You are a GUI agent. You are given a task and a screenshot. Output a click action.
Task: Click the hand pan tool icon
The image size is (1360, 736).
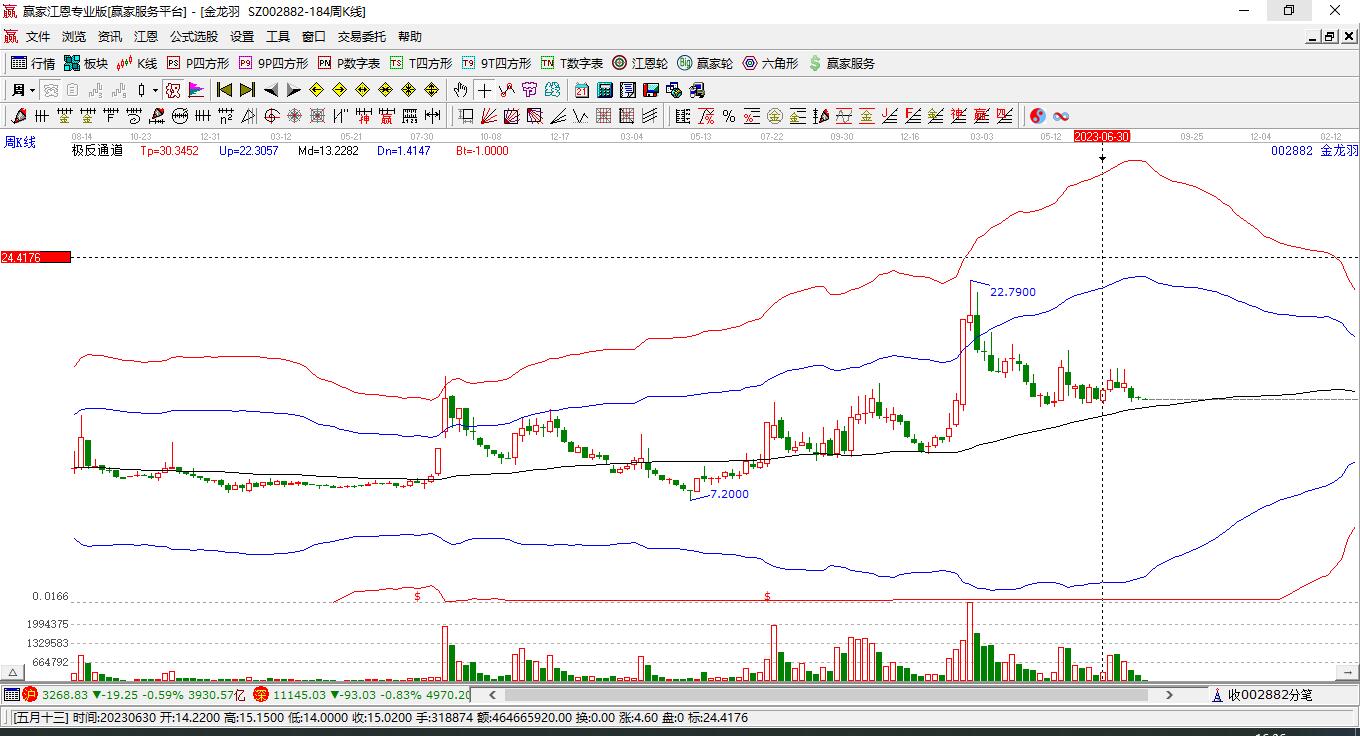pos(460,90)
